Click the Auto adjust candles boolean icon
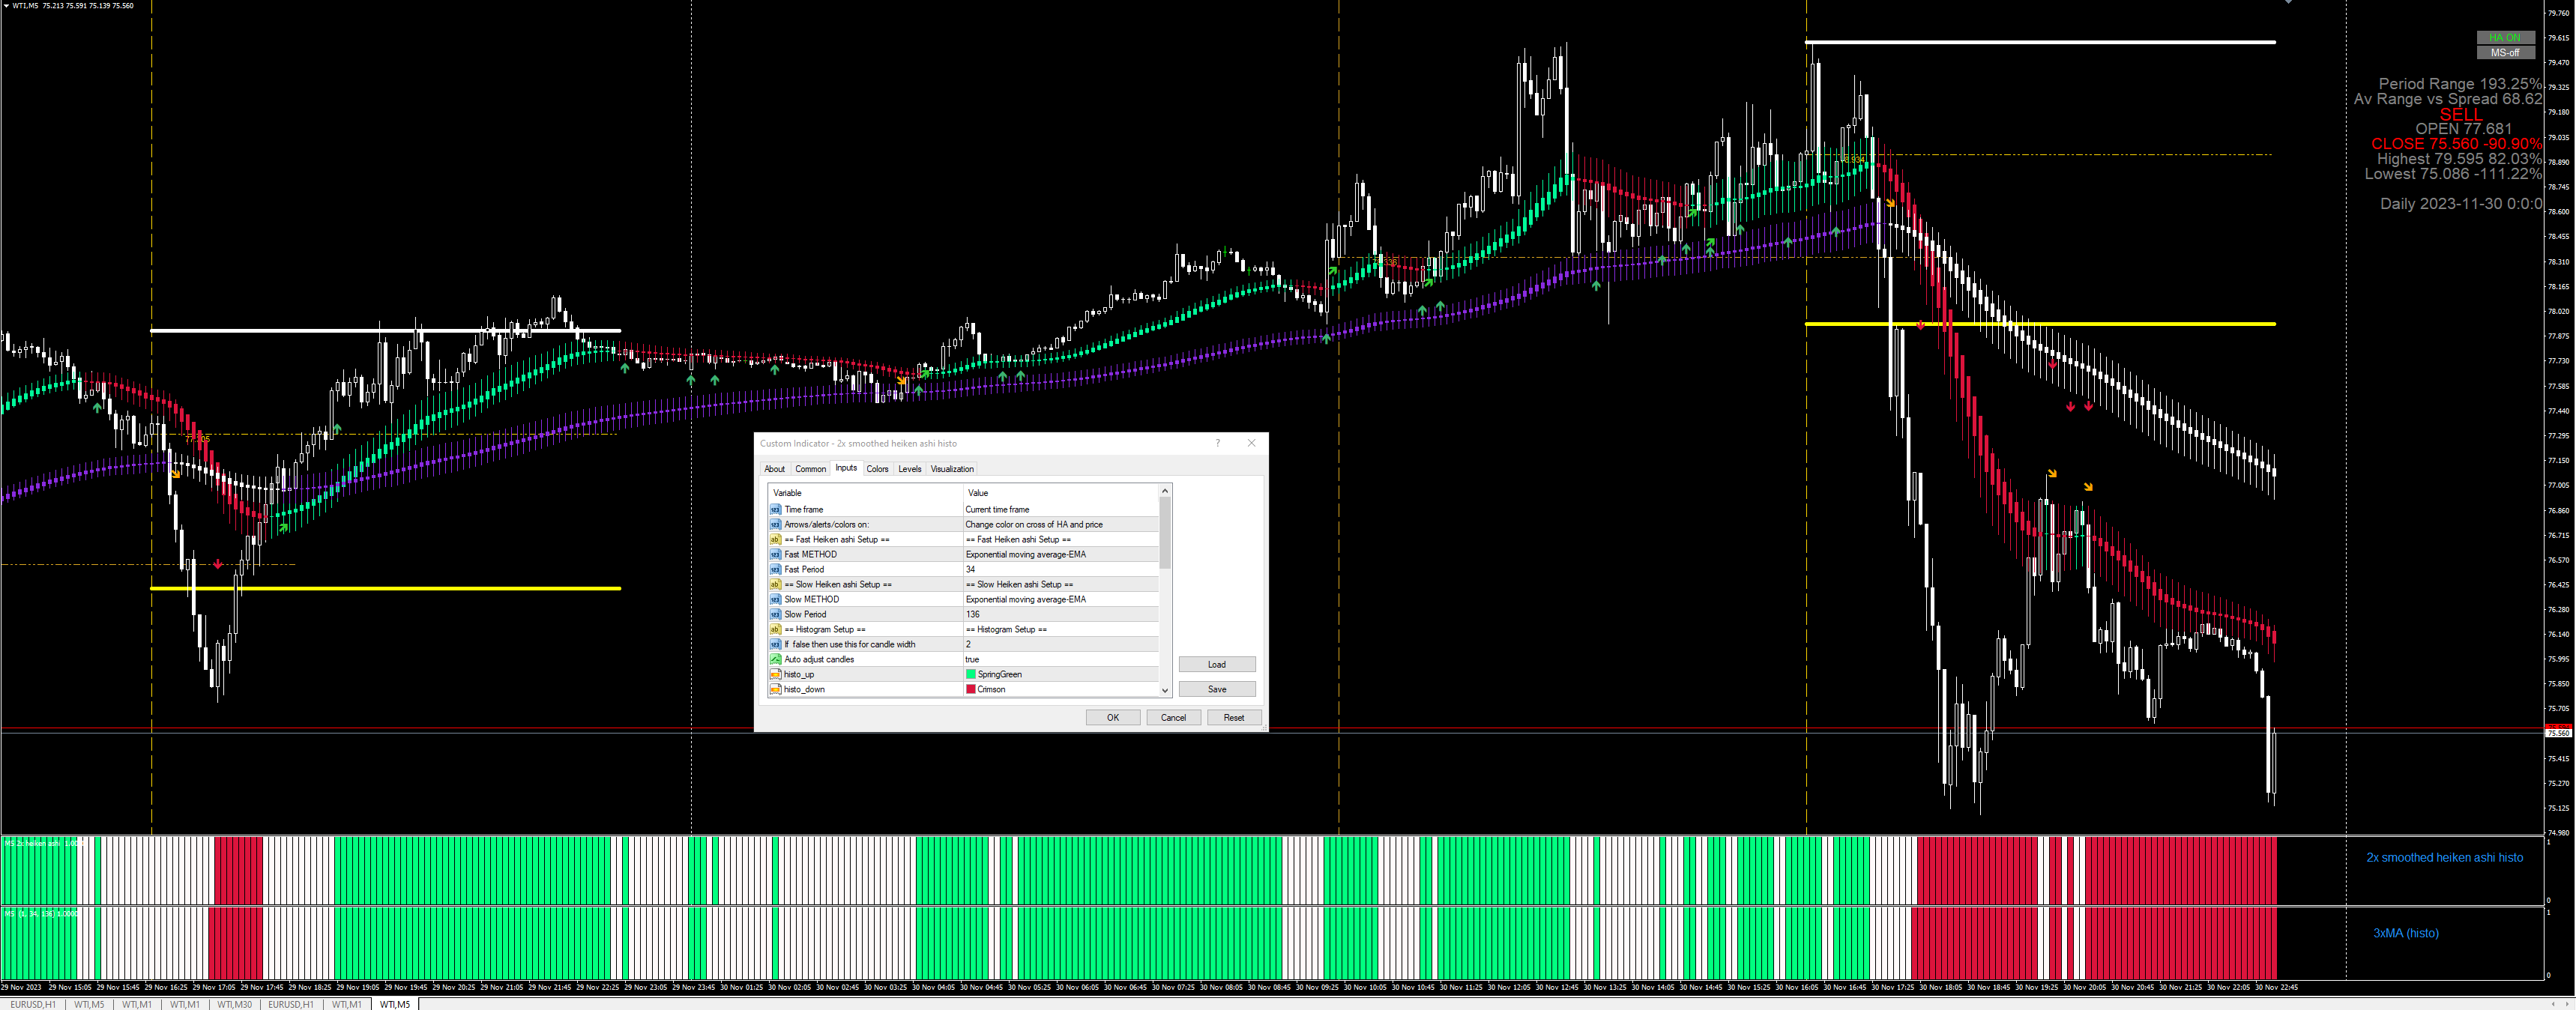2576x1010 pixels. pyautogui.click(x=775, y=659)
